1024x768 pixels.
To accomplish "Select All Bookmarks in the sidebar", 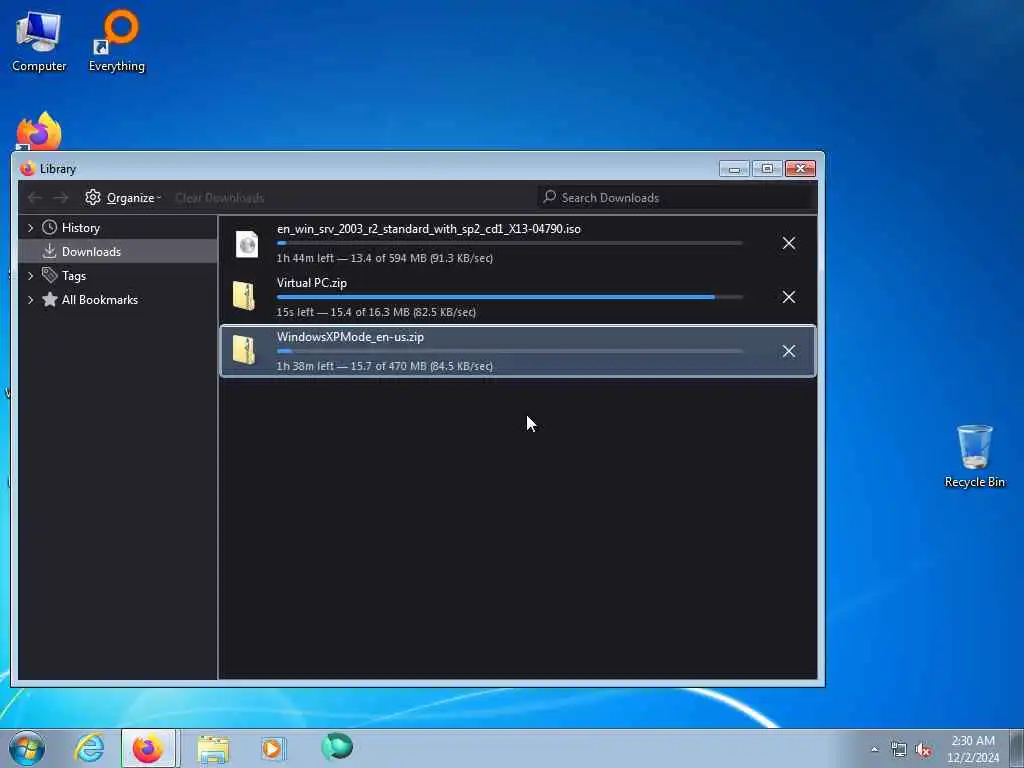I will (99, 300).
